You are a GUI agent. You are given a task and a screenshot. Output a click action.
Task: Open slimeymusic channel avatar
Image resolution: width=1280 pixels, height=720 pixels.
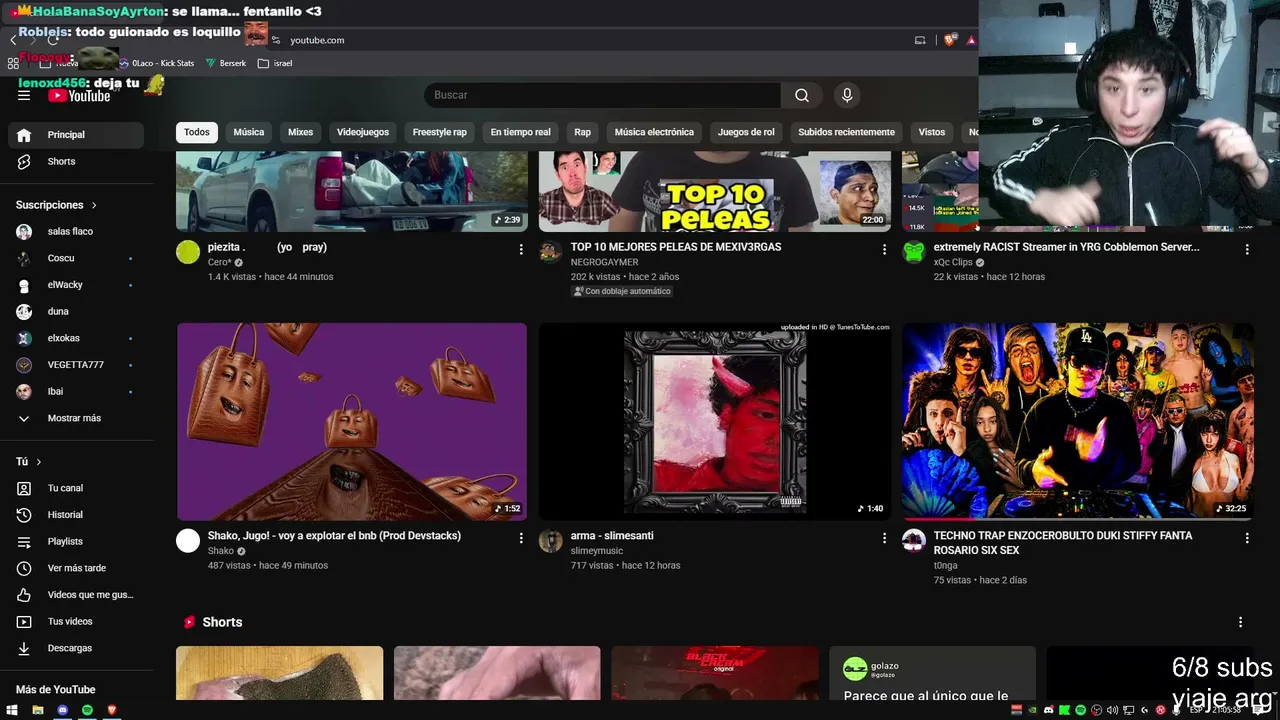[551, 541]
